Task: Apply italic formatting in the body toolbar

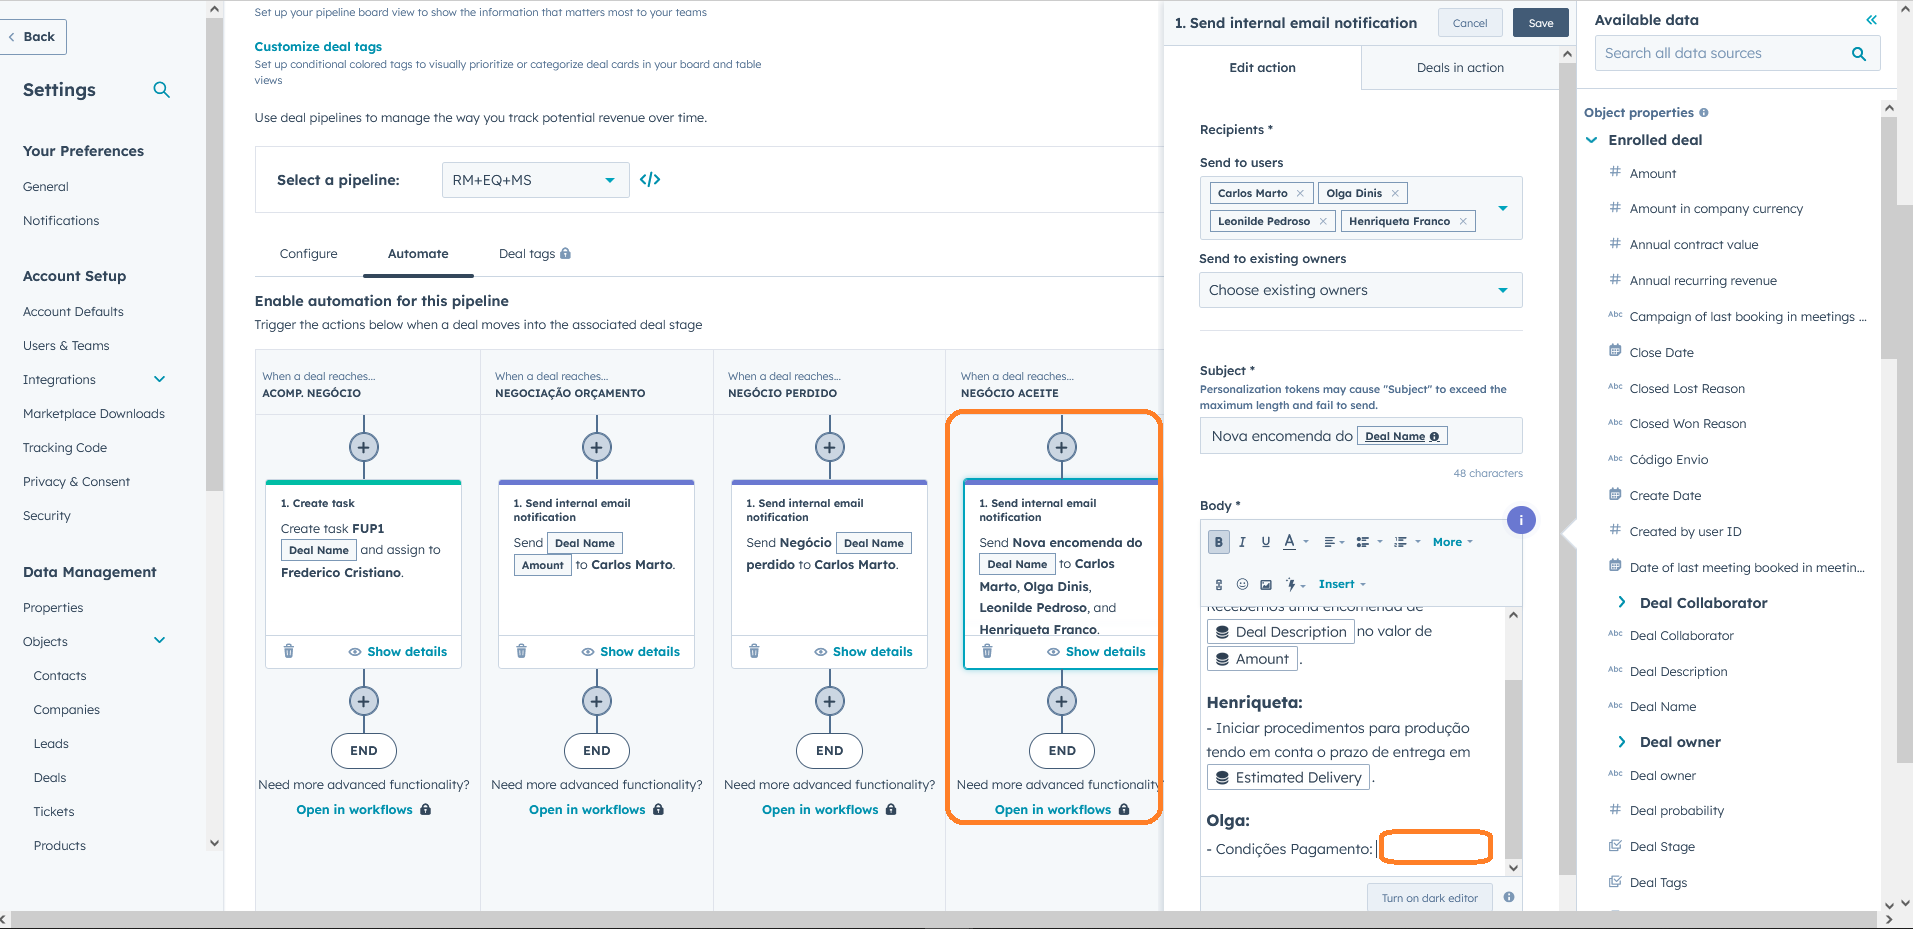Action: [x=1242, y=541]
